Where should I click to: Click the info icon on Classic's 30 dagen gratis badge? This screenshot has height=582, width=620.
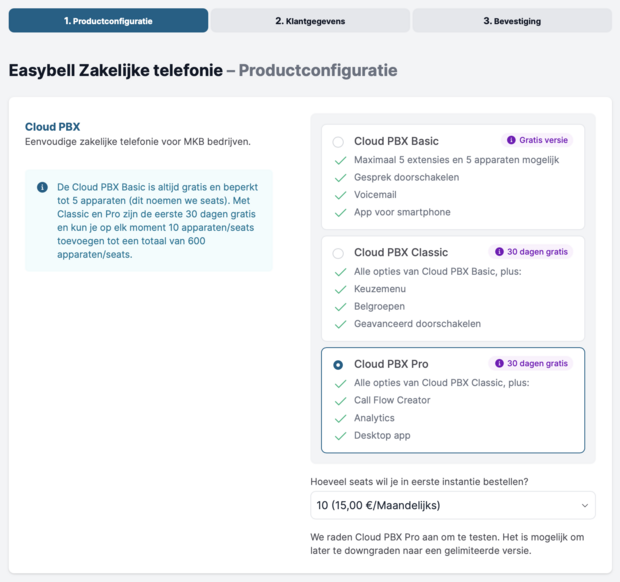point(499,251)
